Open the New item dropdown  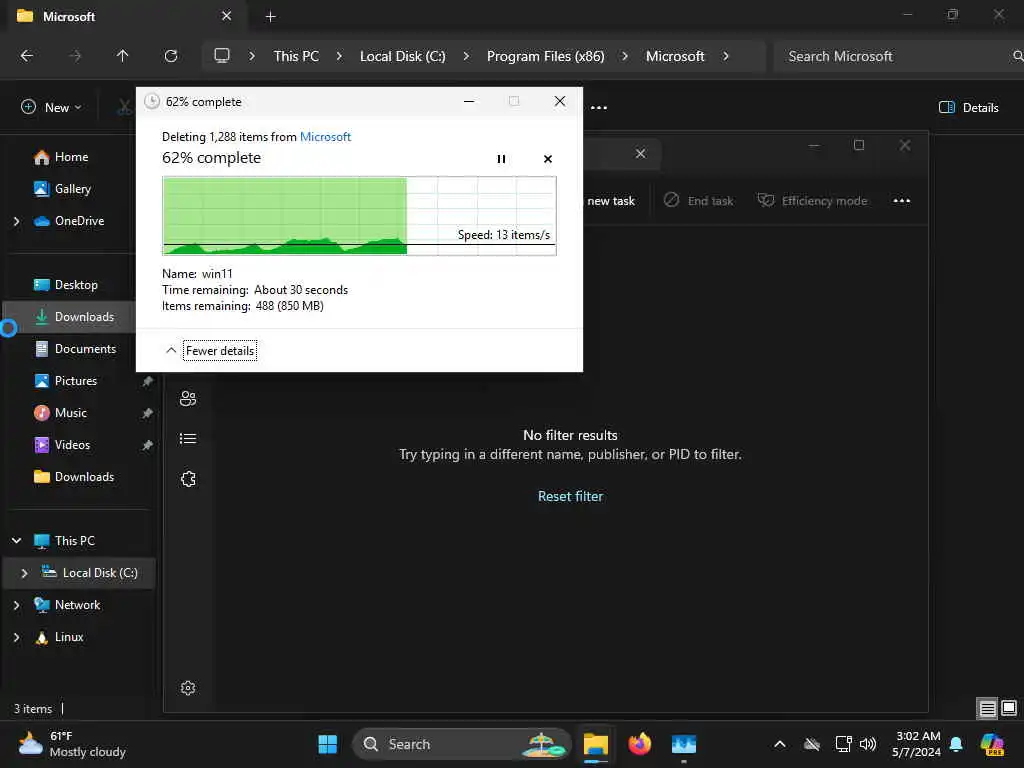pyautogui.click(x=52, y=108)
